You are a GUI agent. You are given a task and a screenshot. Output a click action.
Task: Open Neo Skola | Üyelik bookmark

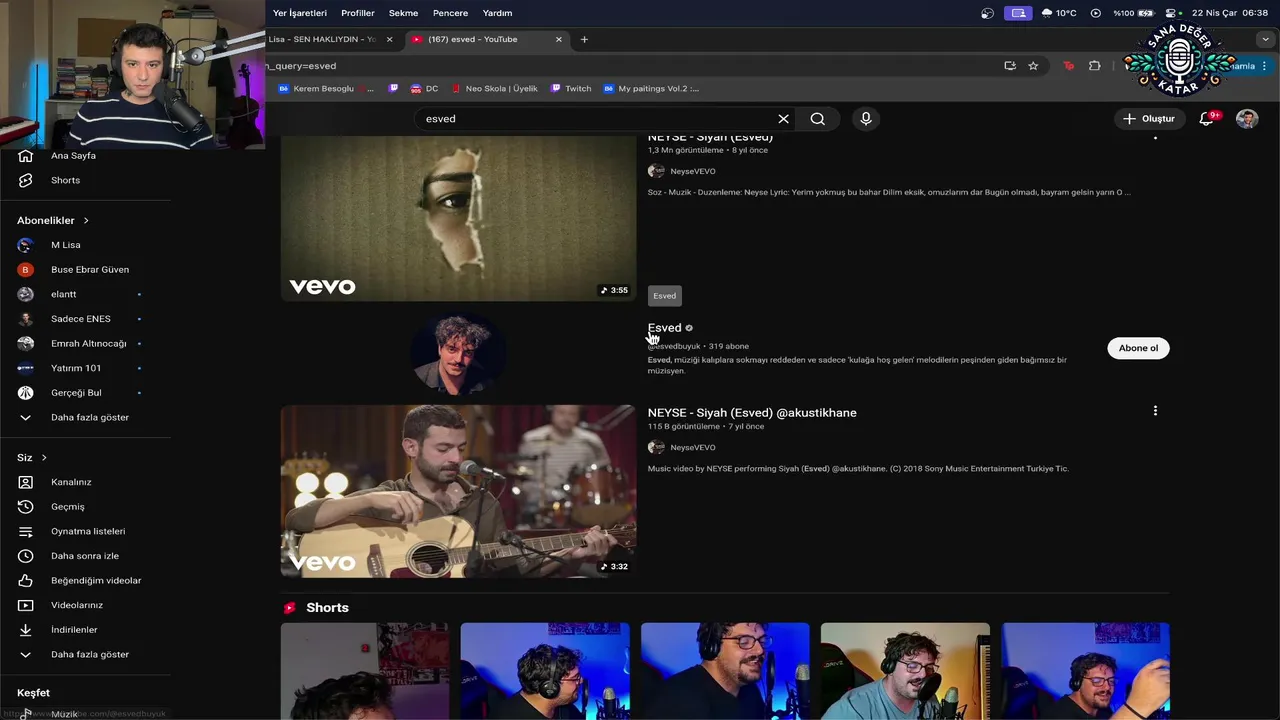pos(494,88)
